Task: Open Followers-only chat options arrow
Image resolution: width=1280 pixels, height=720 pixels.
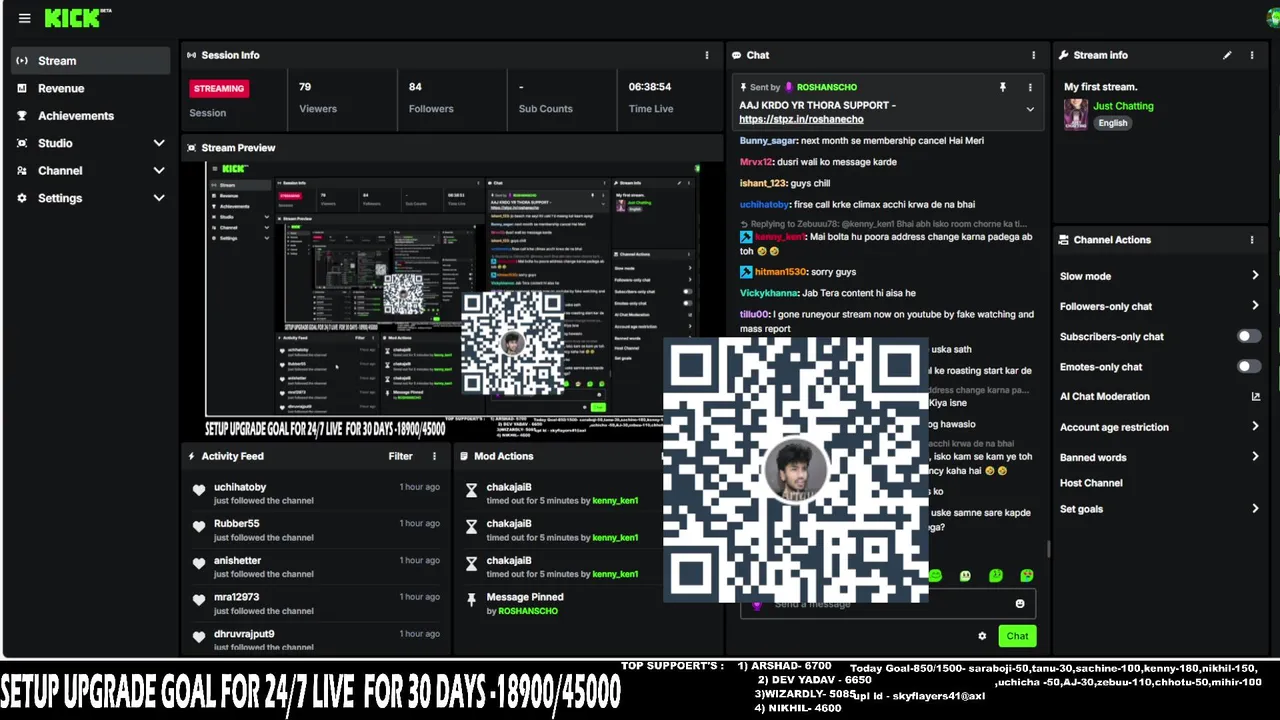Action: point(1255,306)
